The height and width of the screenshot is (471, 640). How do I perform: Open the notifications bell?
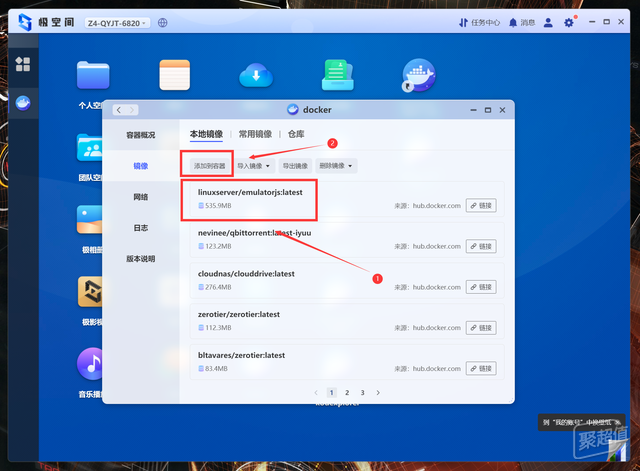(522, 22)
